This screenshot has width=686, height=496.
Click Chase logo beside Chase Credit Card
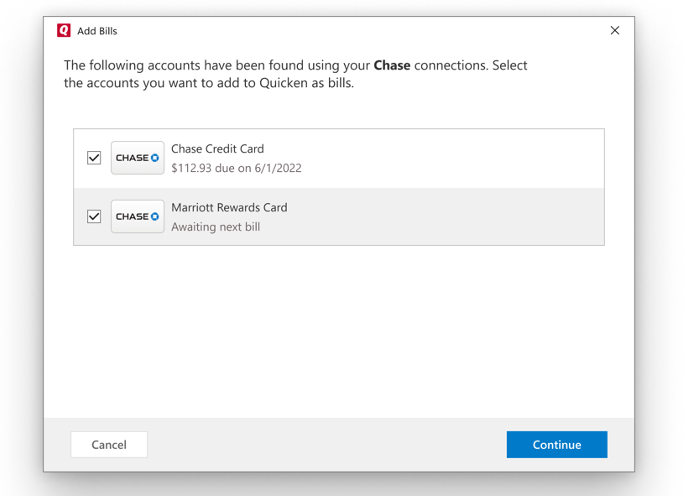[137, 158]
